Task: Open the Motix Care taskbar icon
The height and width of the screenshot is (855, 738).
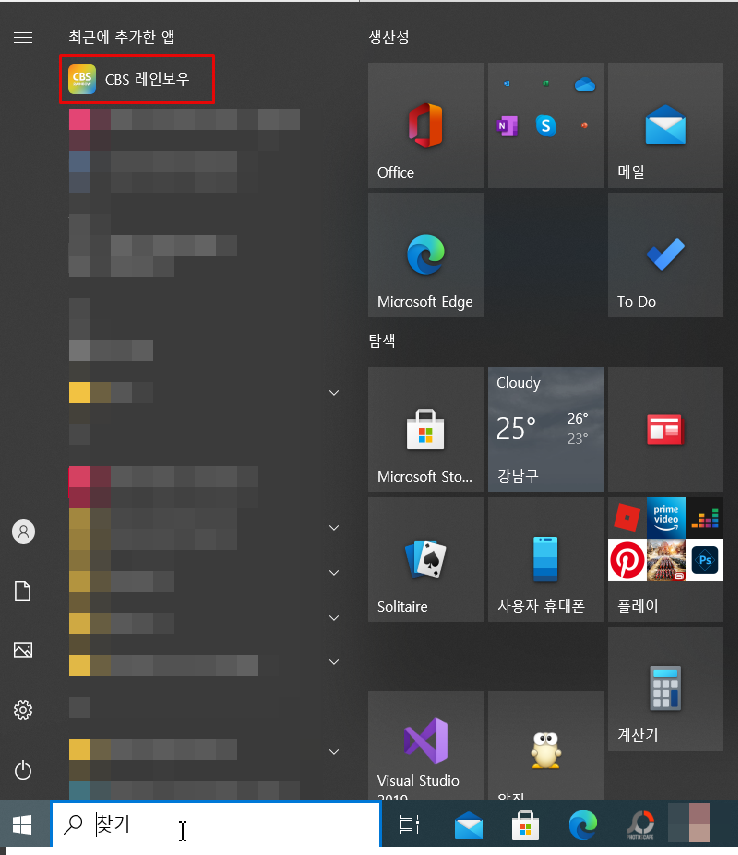Action: pyautogui.click(x=640, y=824)
